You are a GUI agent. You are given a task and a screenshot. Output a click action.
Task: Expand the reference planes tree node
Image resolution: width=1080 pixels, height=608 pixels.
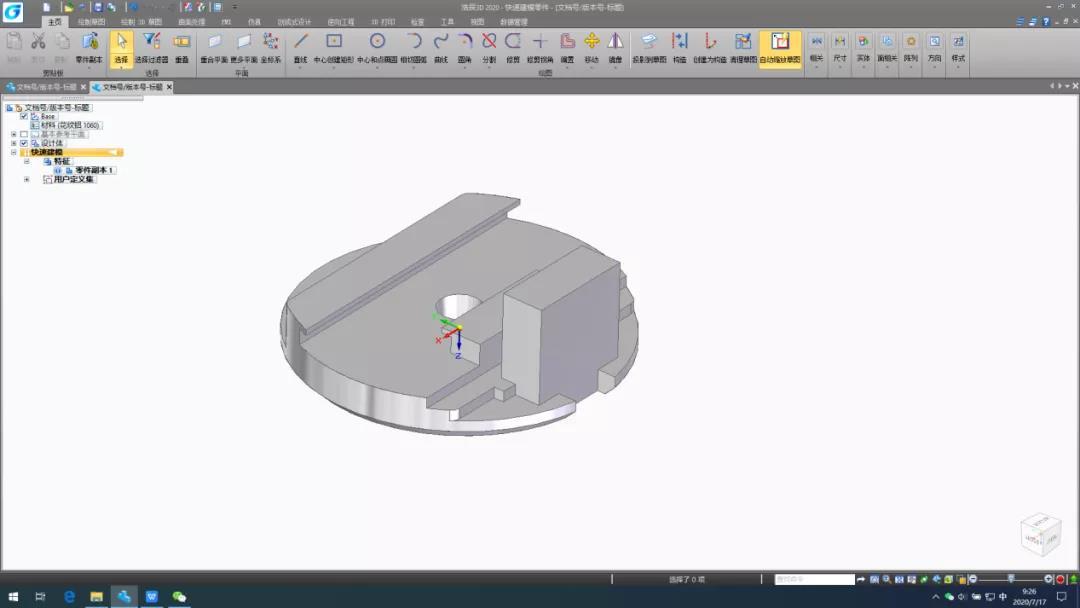[13, 134]
